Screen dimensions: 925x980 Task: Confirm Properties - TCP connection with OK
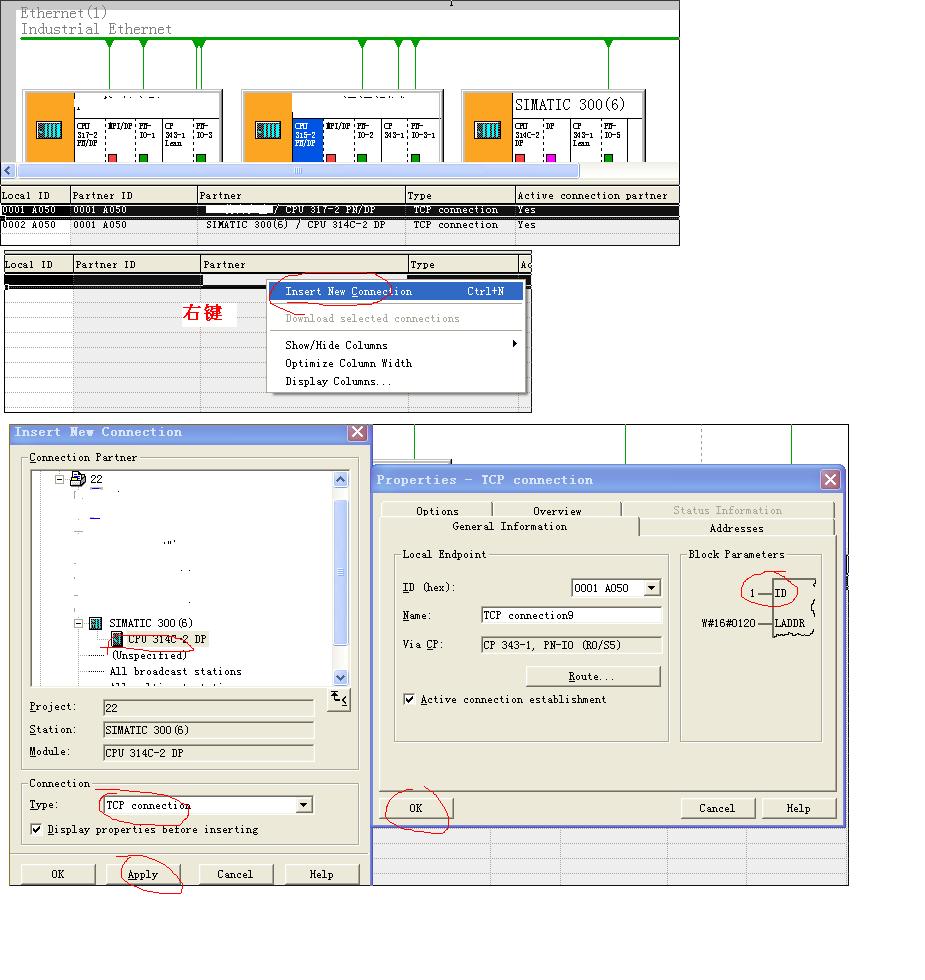coord(416,808)
